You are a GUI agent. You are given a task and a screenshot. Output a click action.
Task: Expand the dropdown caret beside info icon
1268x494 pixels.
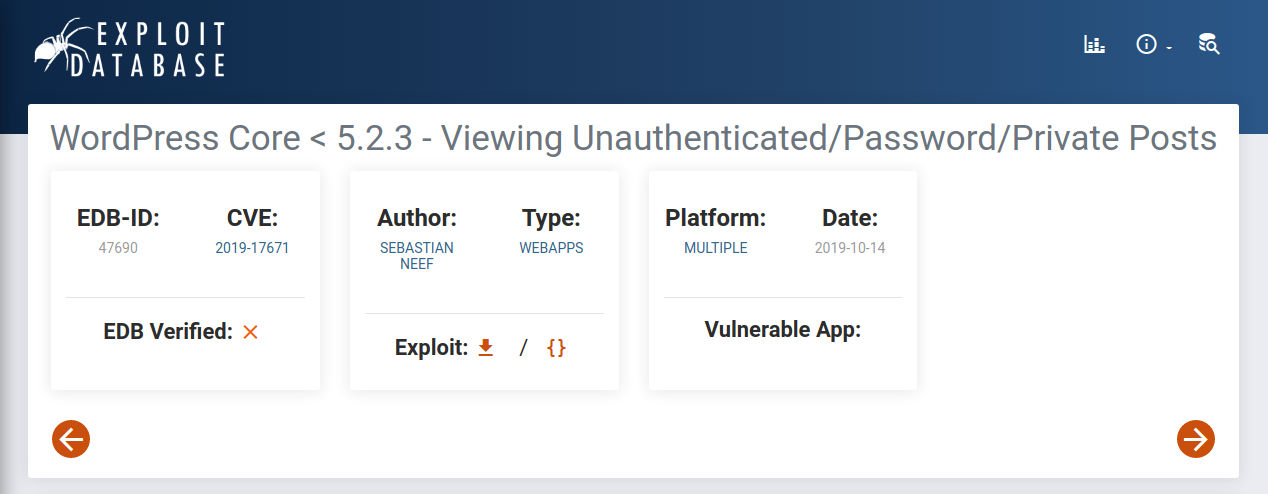[x=1168, y=48]
